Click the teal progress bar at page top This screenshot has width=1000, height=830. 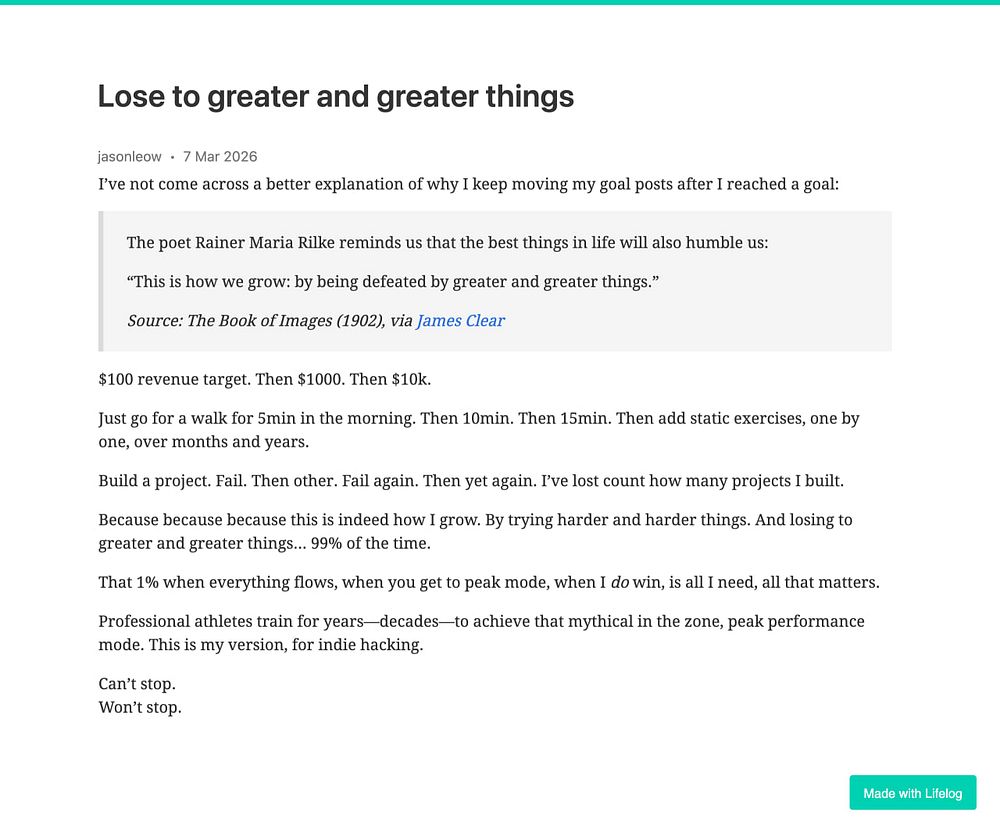tap(500, 2)
